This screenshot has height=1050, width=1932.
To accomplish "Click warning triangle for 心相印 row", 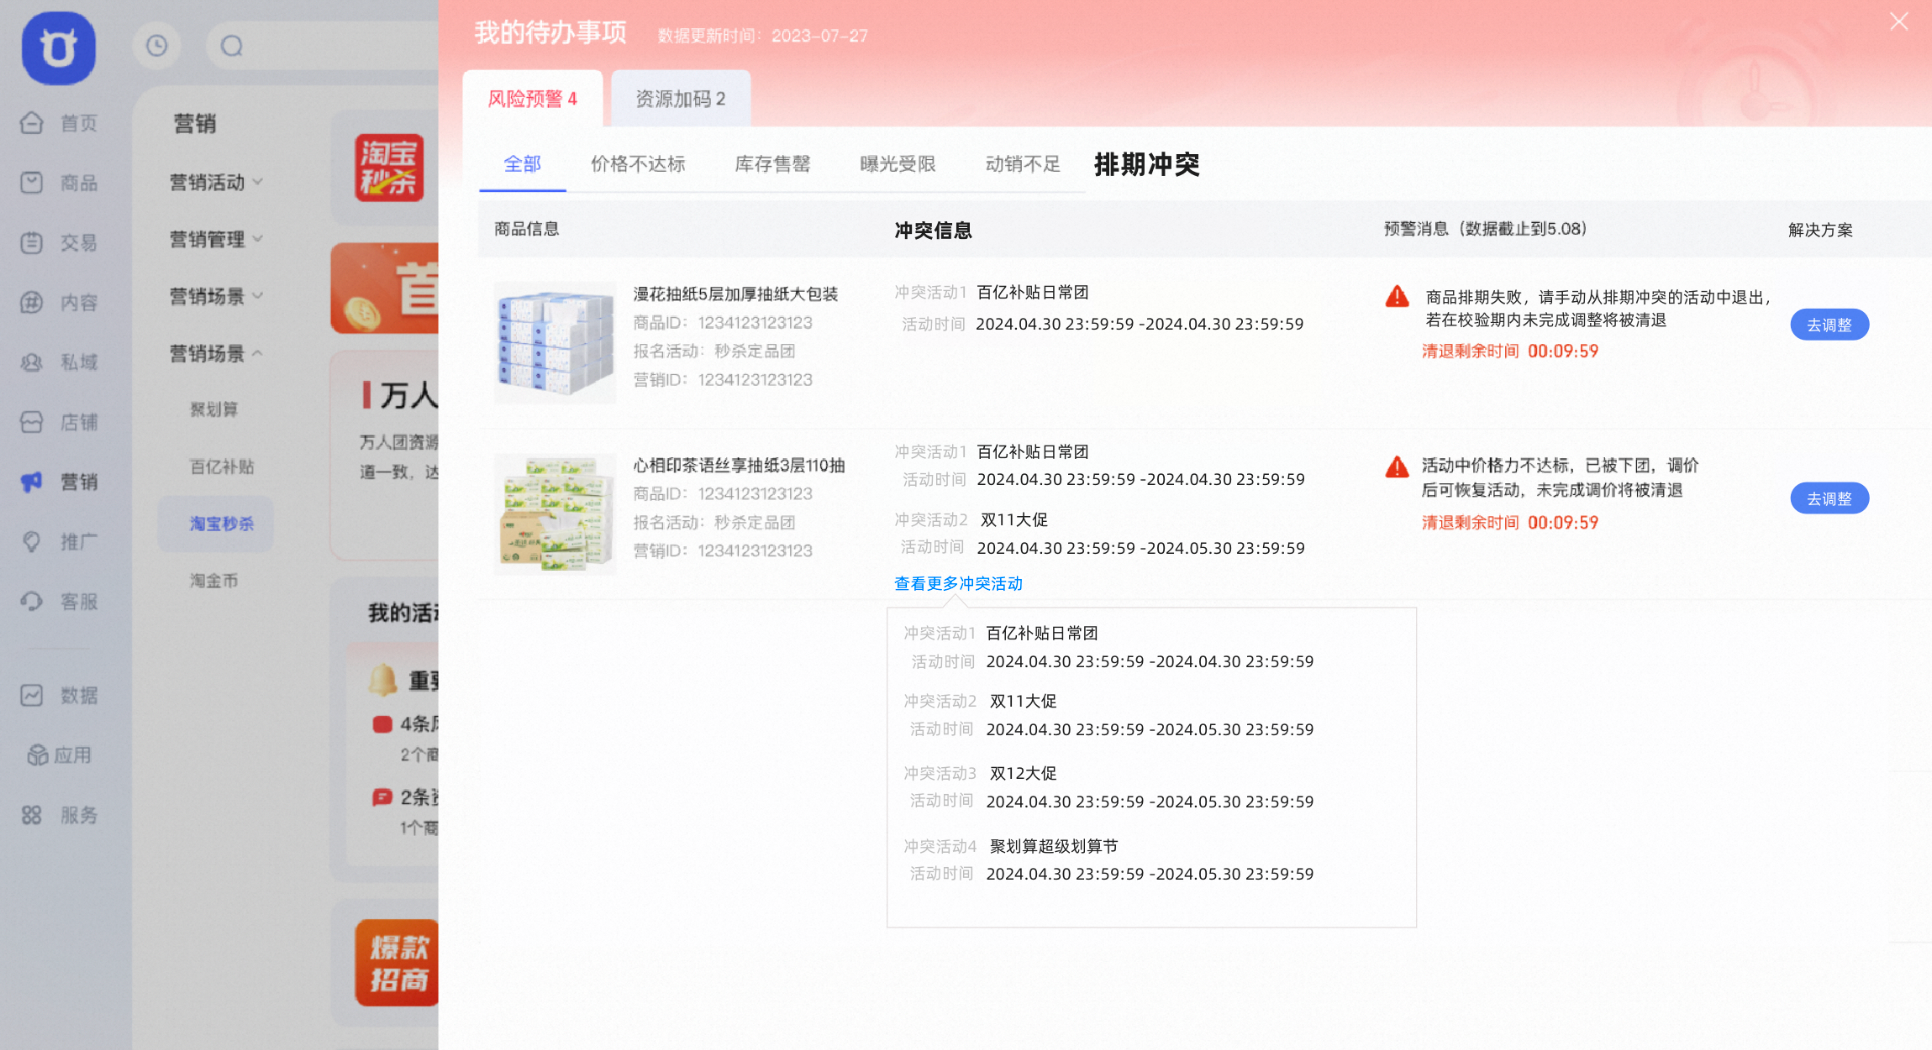I will click(1397, 467).
